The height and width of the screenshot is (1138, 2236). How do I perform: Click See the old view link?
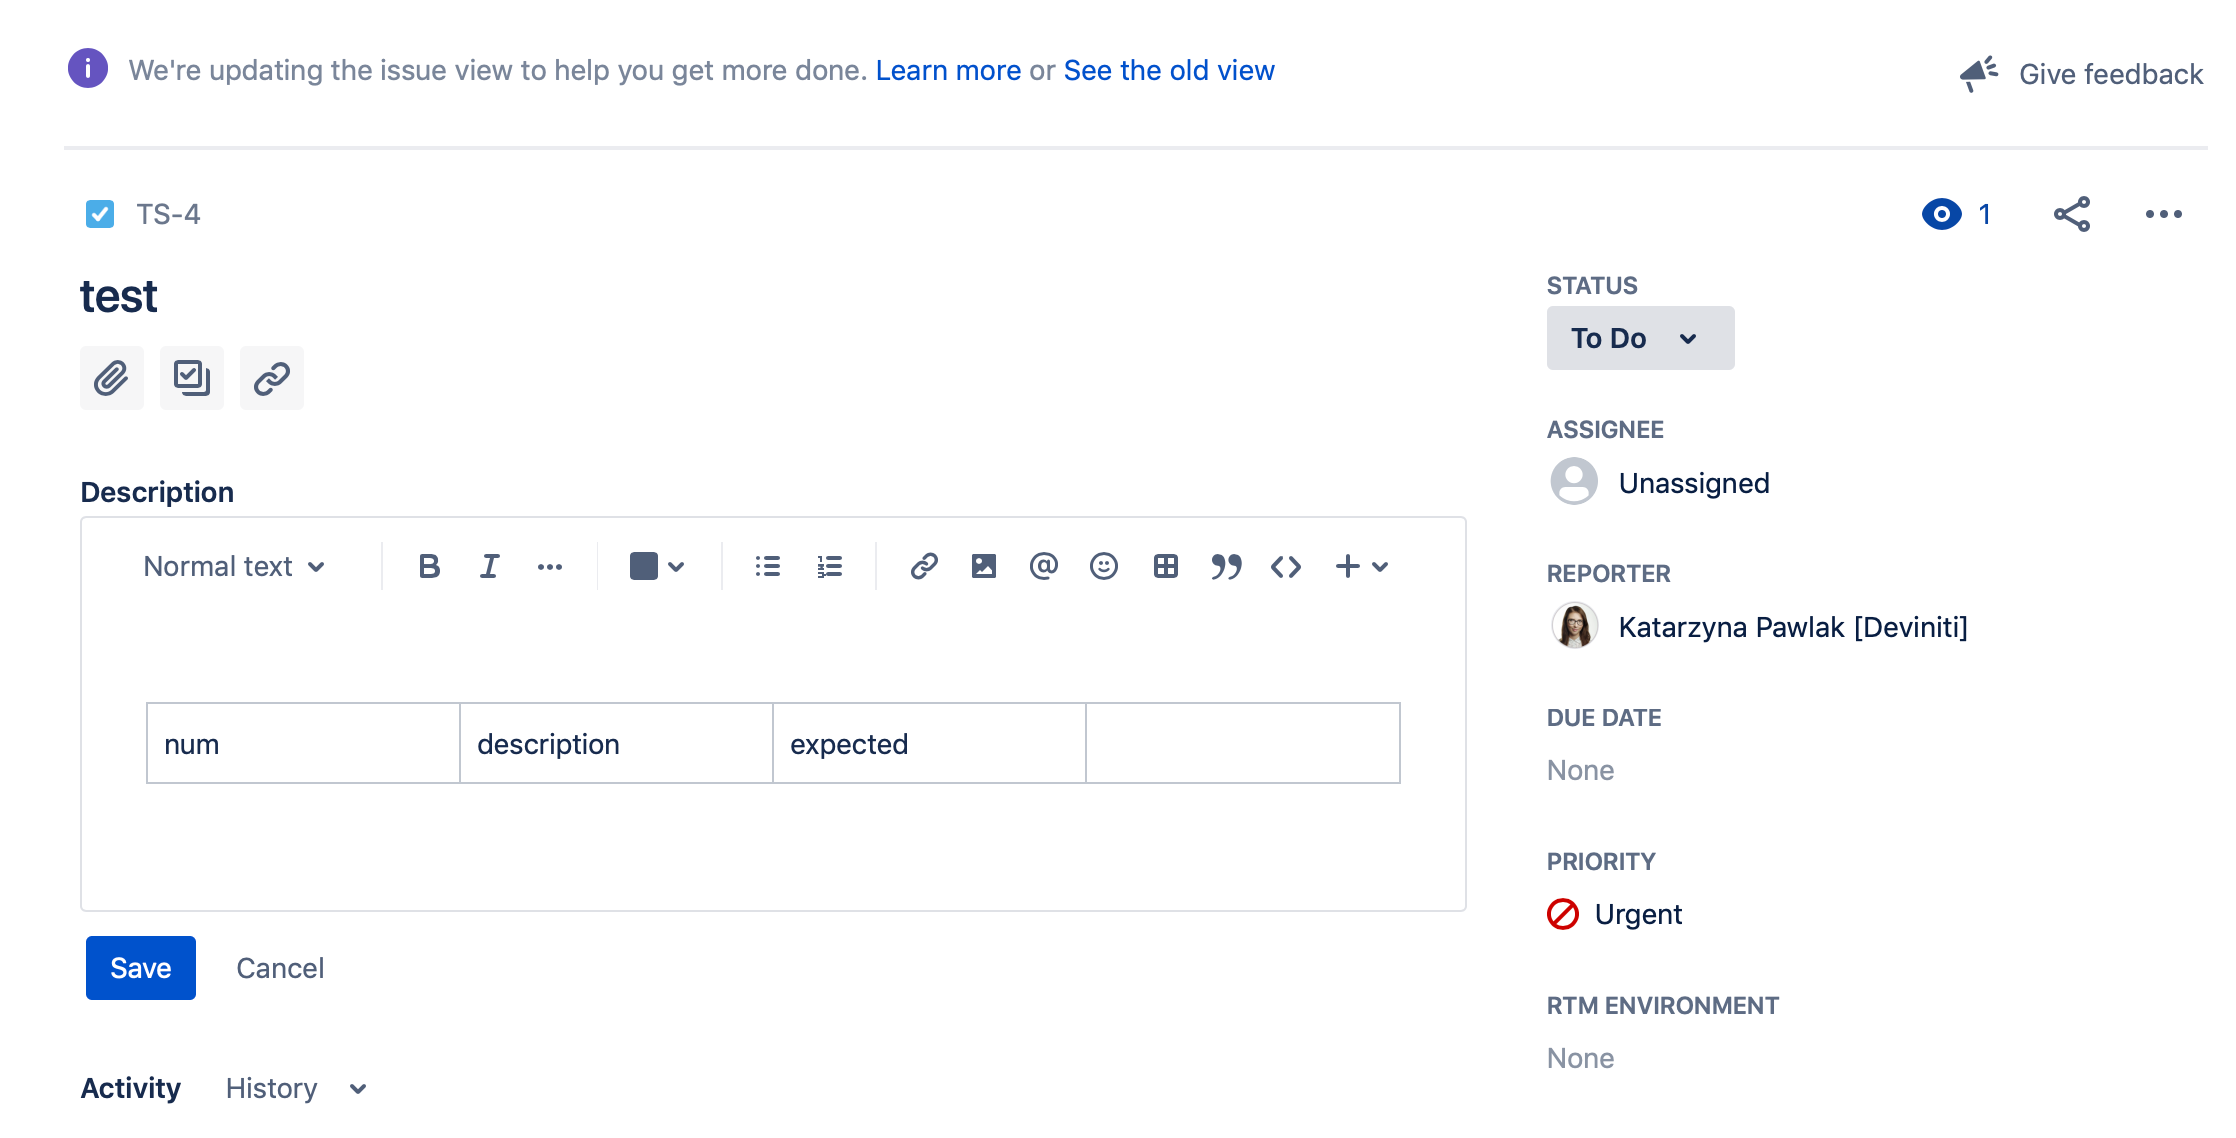coord(1168,71)
